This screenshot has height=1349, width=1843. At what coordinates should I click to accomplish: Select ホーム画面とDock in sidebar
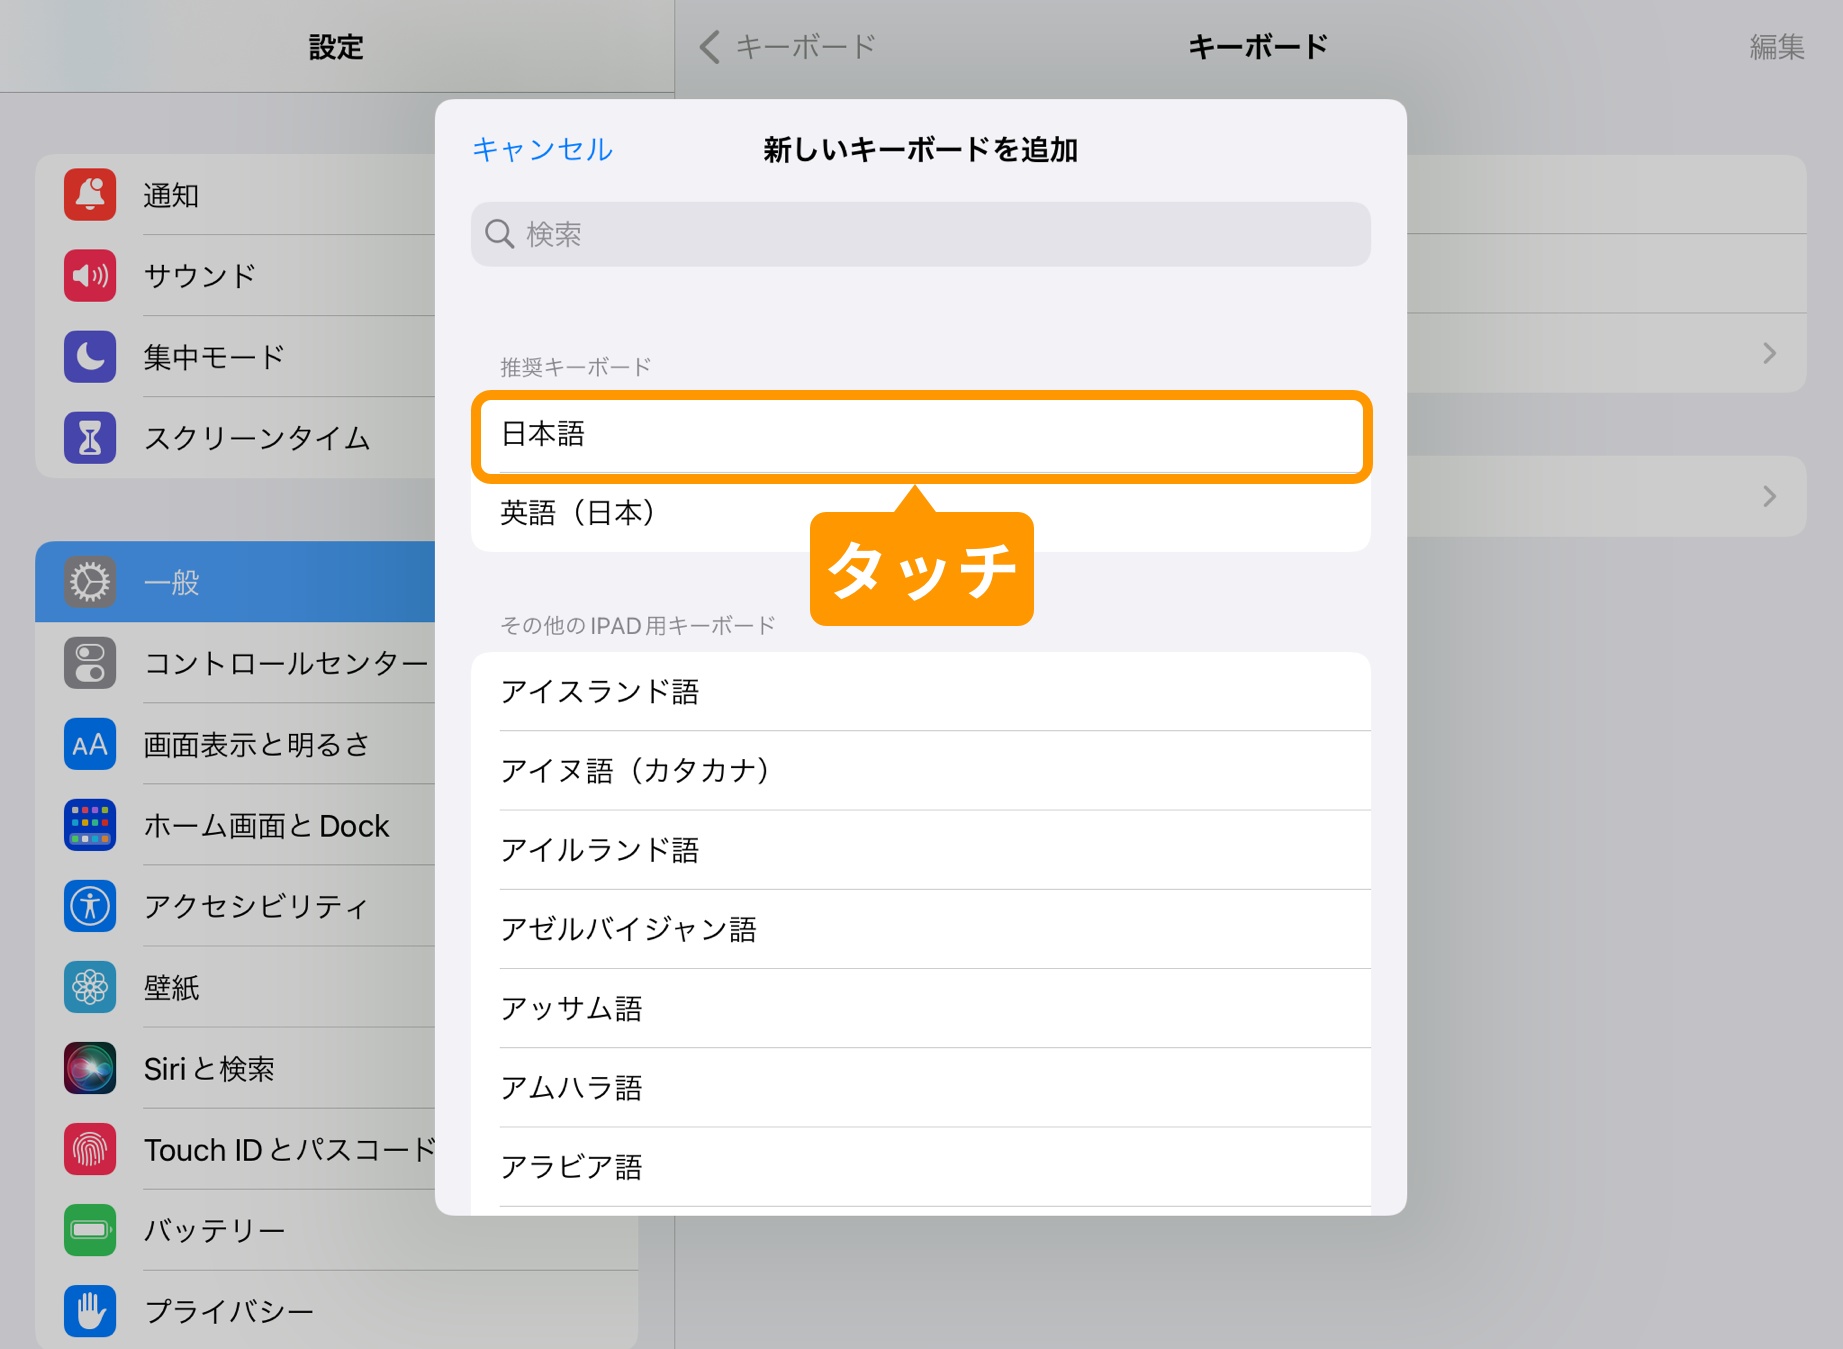pyautogui.click(x=267, y=825)
